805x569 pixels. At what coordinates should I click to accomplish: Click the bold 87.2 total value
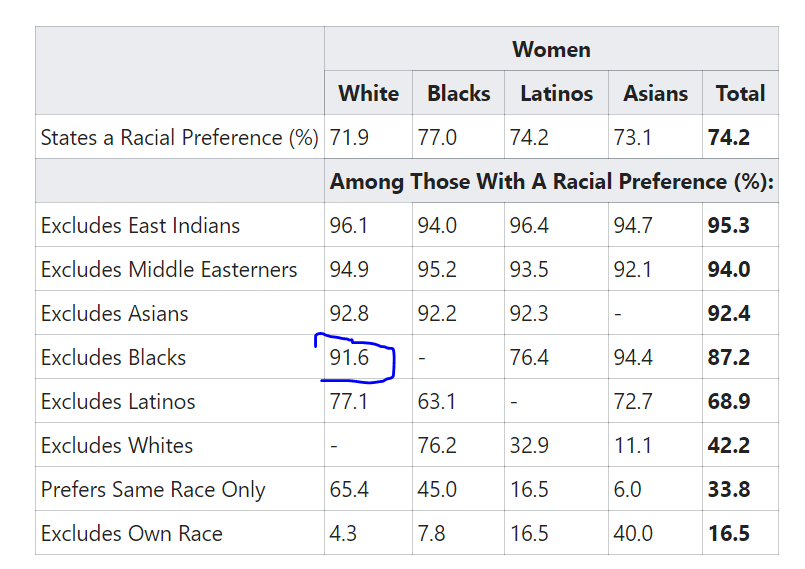pos(729,357)
